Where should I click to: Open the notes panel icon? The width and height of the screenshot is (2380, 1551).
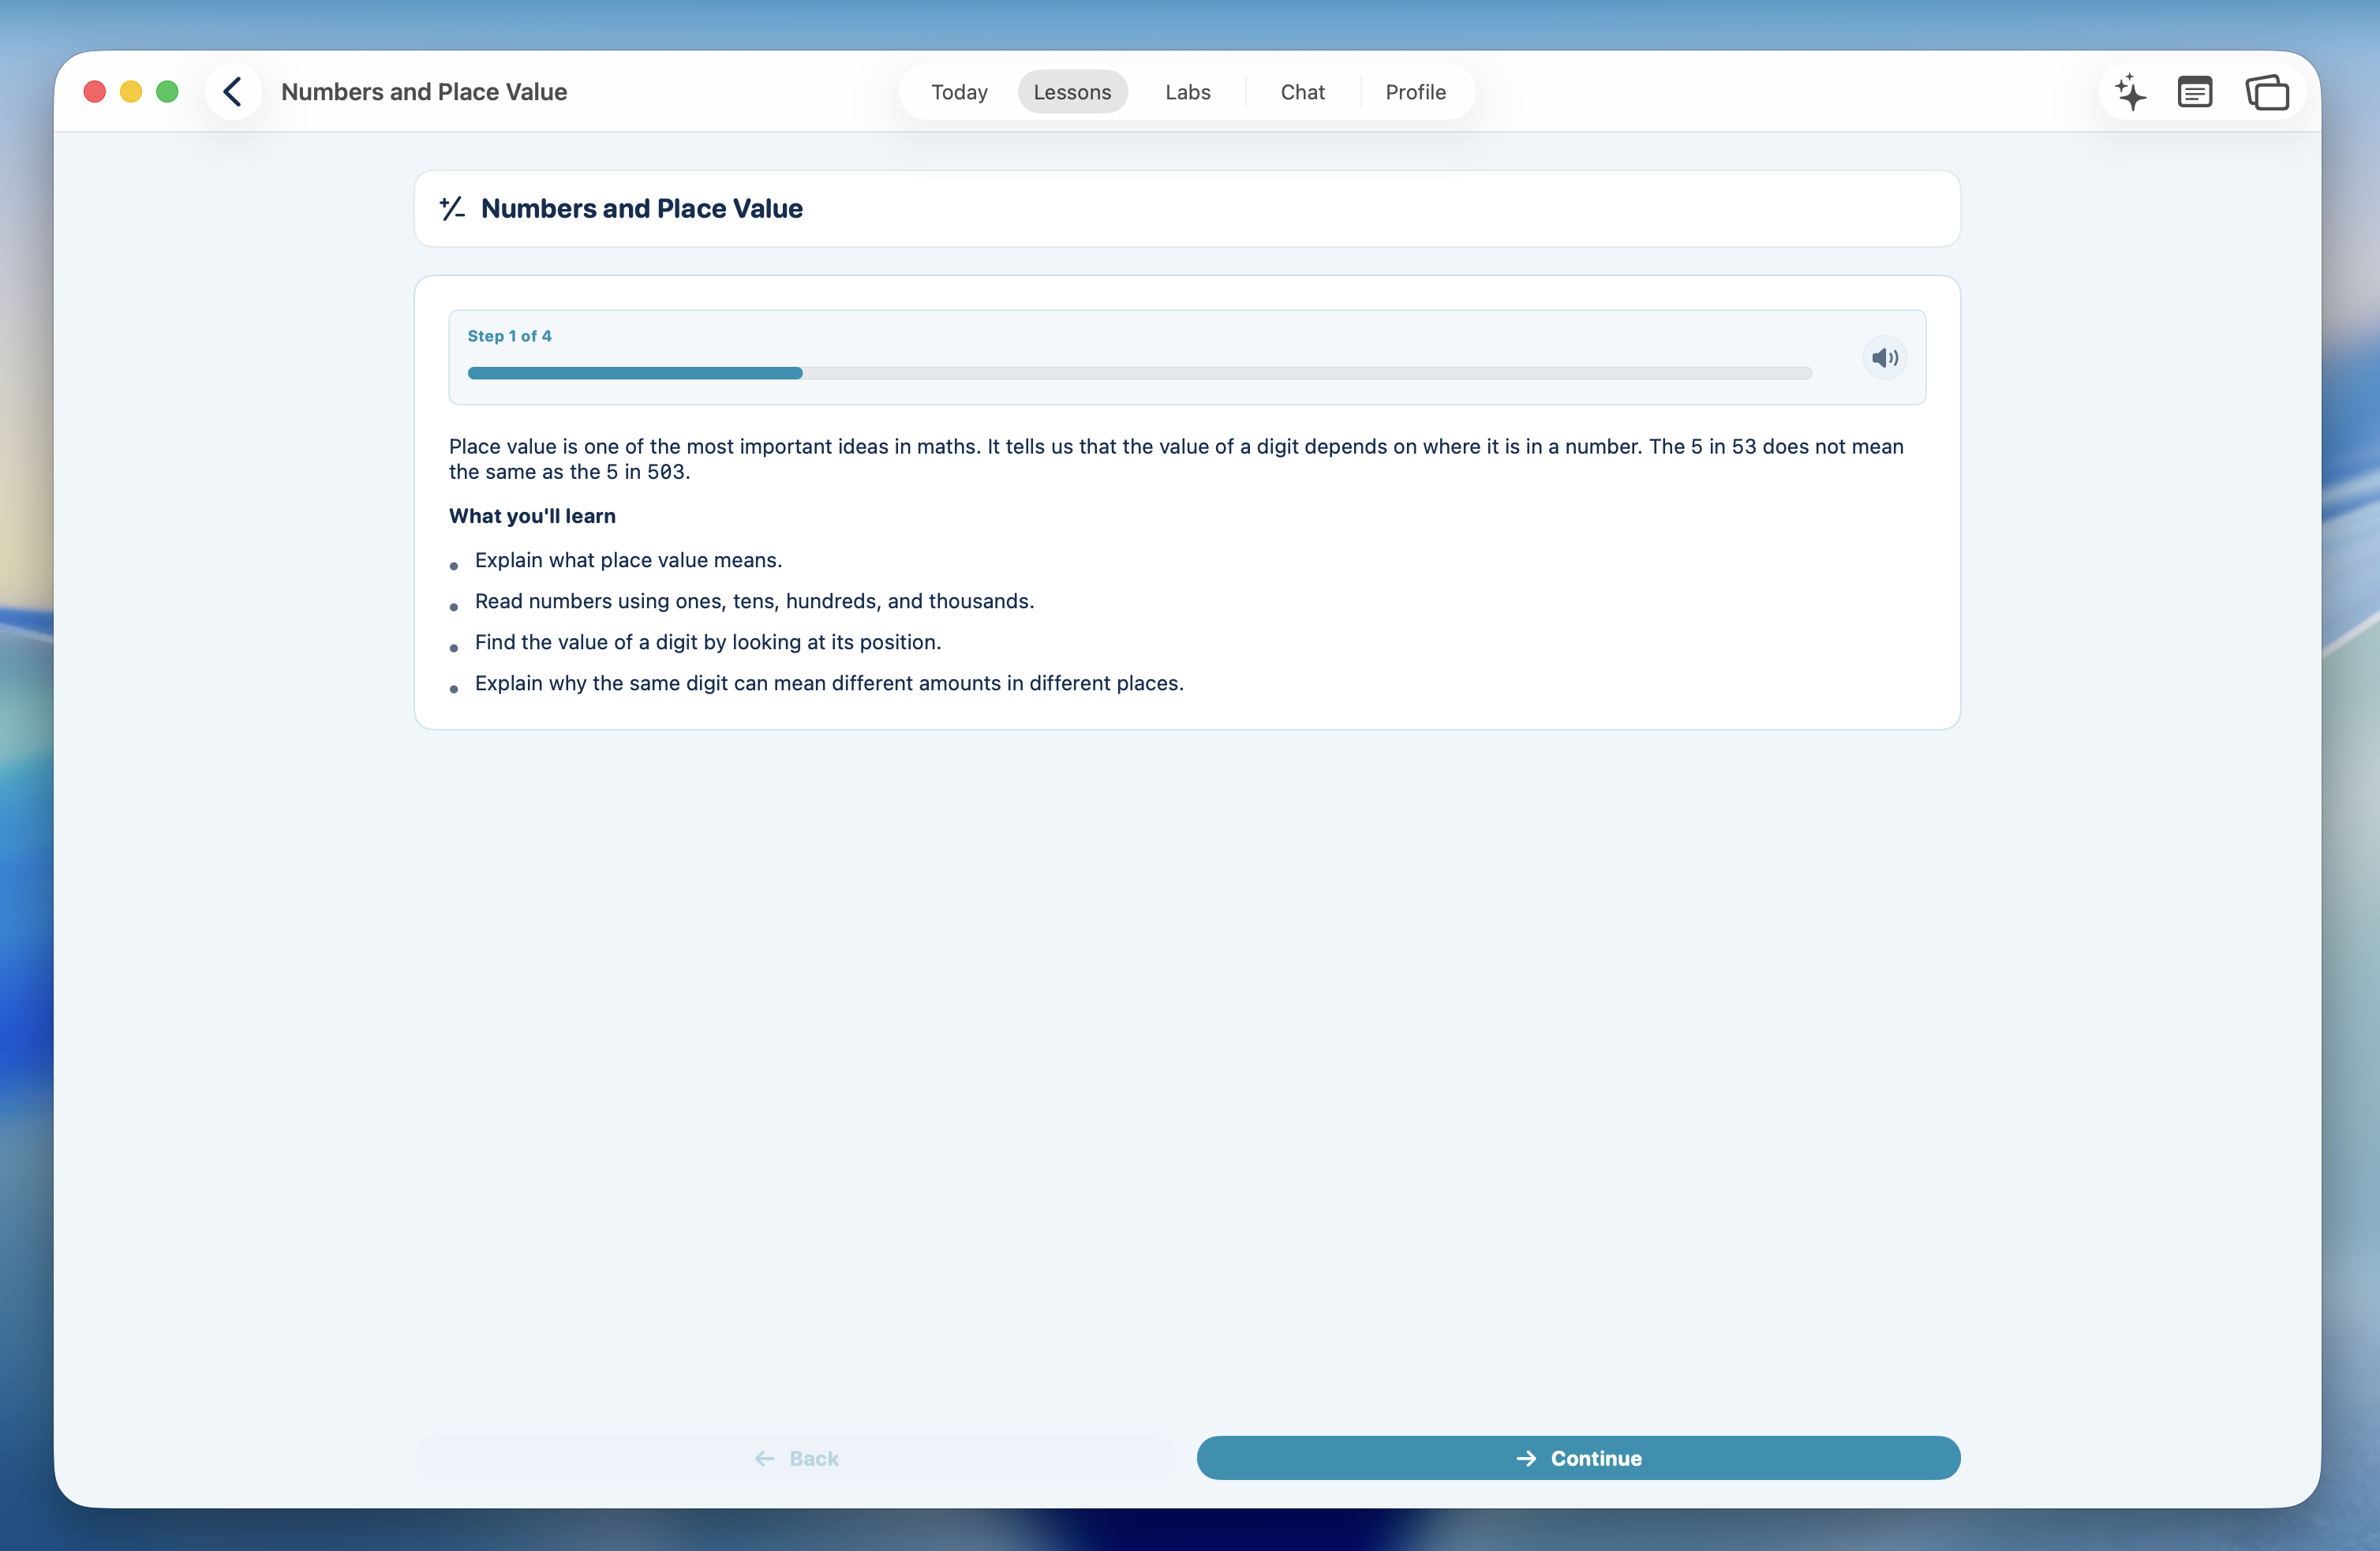click(2195, 92)
